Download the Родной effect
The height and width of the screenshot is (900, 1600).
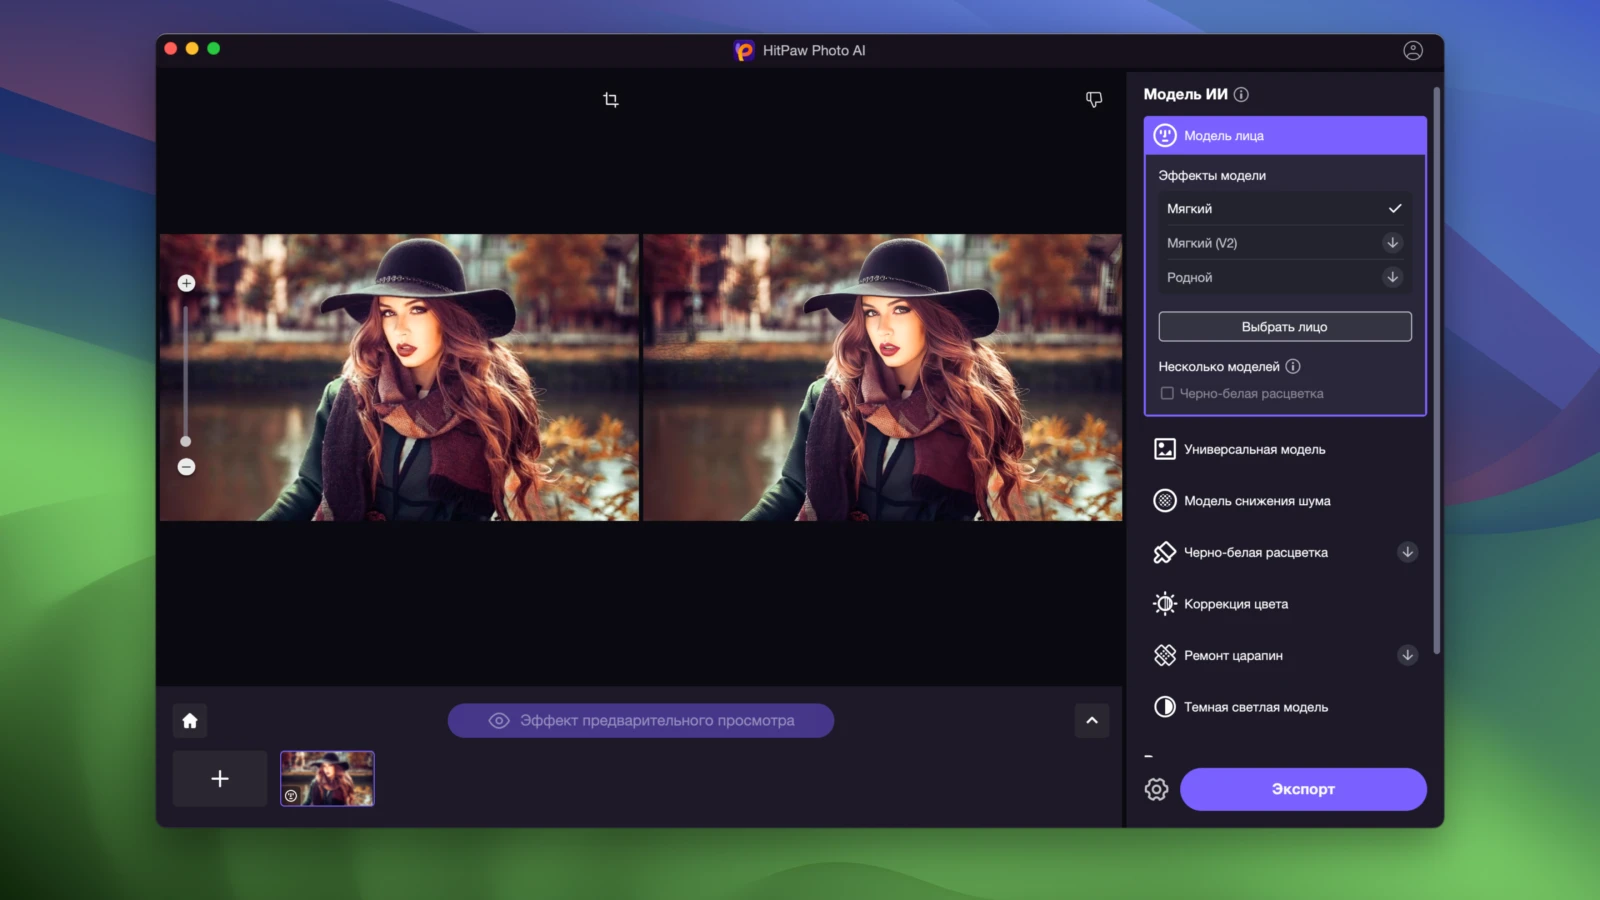coord(1392,277)
